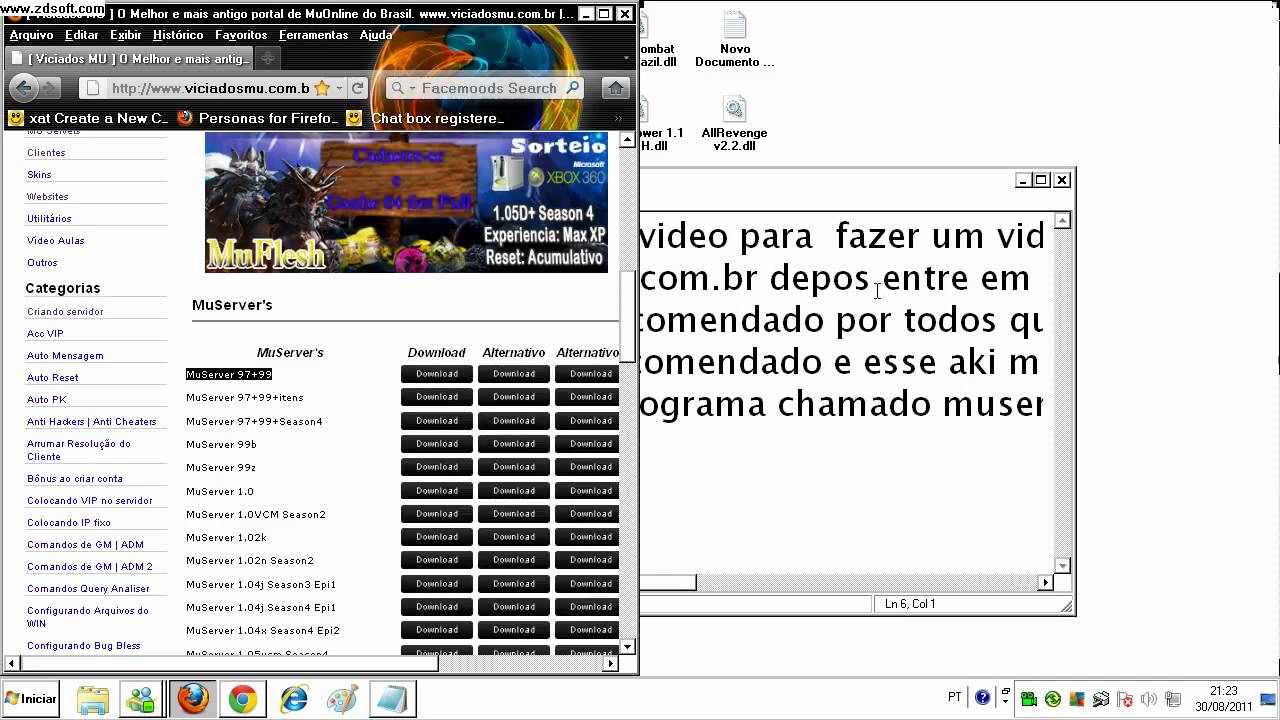Download MuServer 1.04j Season3 Epi1 main button
This screenshot has width=1280, height=720.
click(x=437, y=584)
